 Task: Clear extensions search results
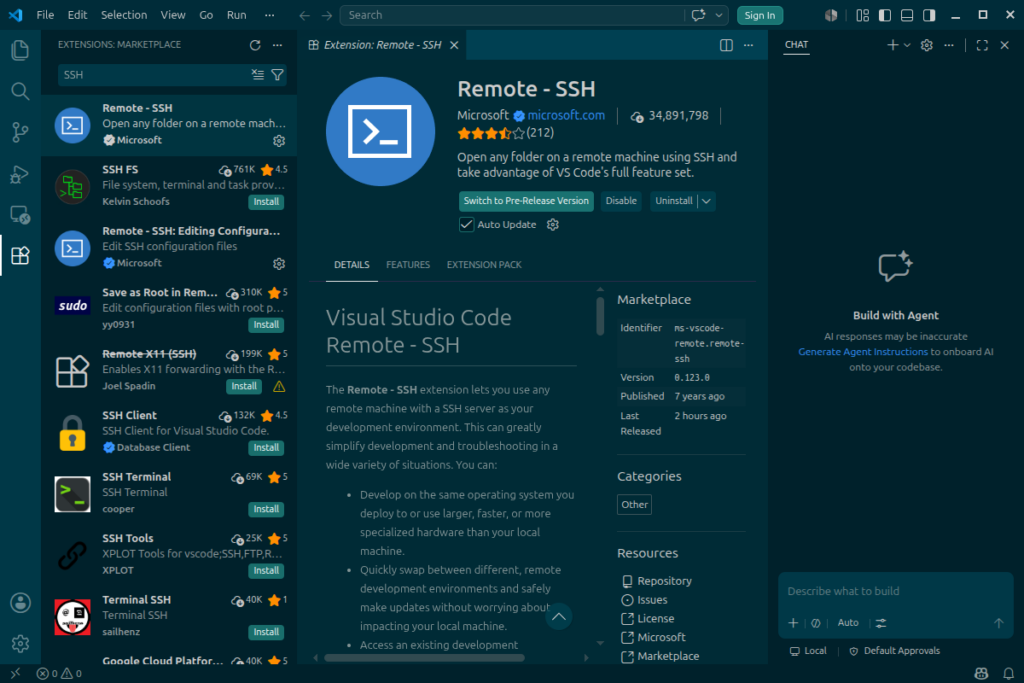258,74
